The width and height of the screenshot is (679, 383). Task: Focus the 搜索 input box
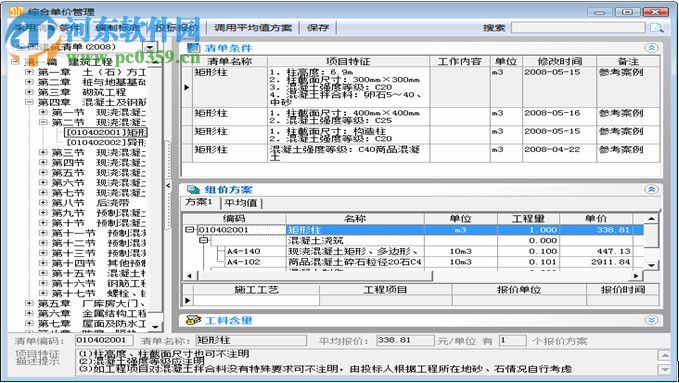pos(578,28)
